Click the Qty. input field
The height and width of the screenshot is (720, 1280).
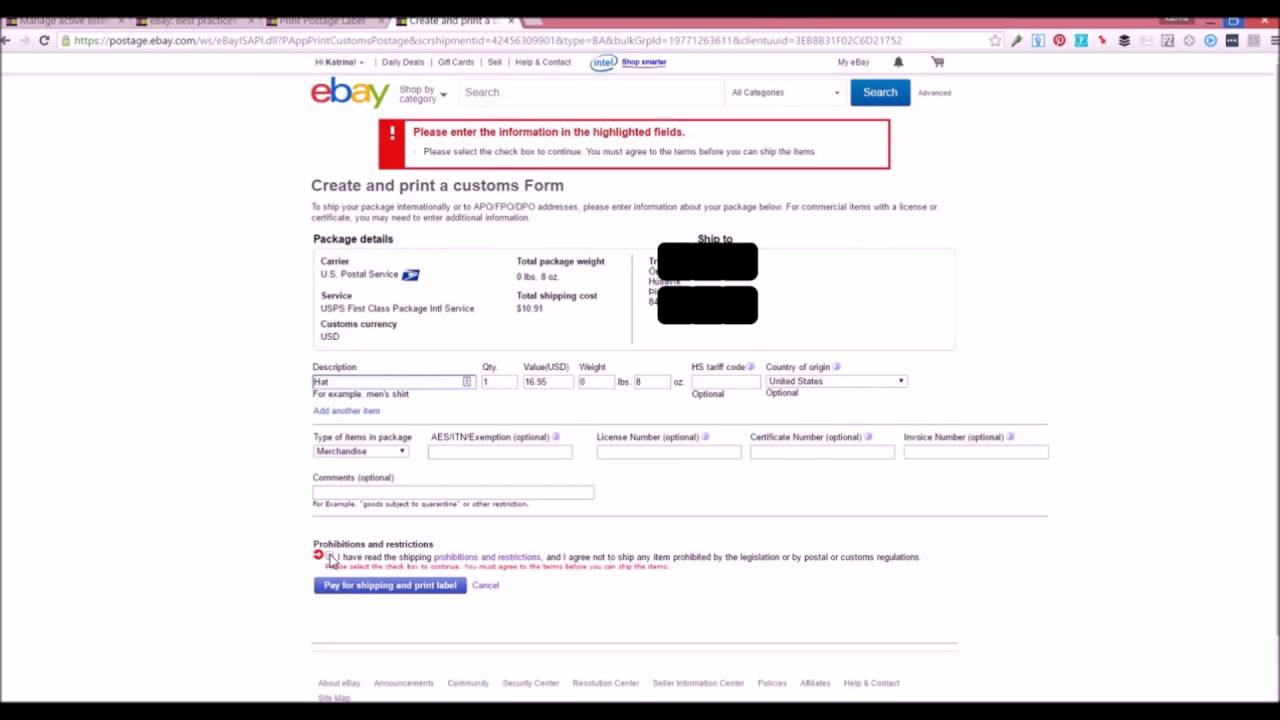pyautogui.click(x=499, y=382)
